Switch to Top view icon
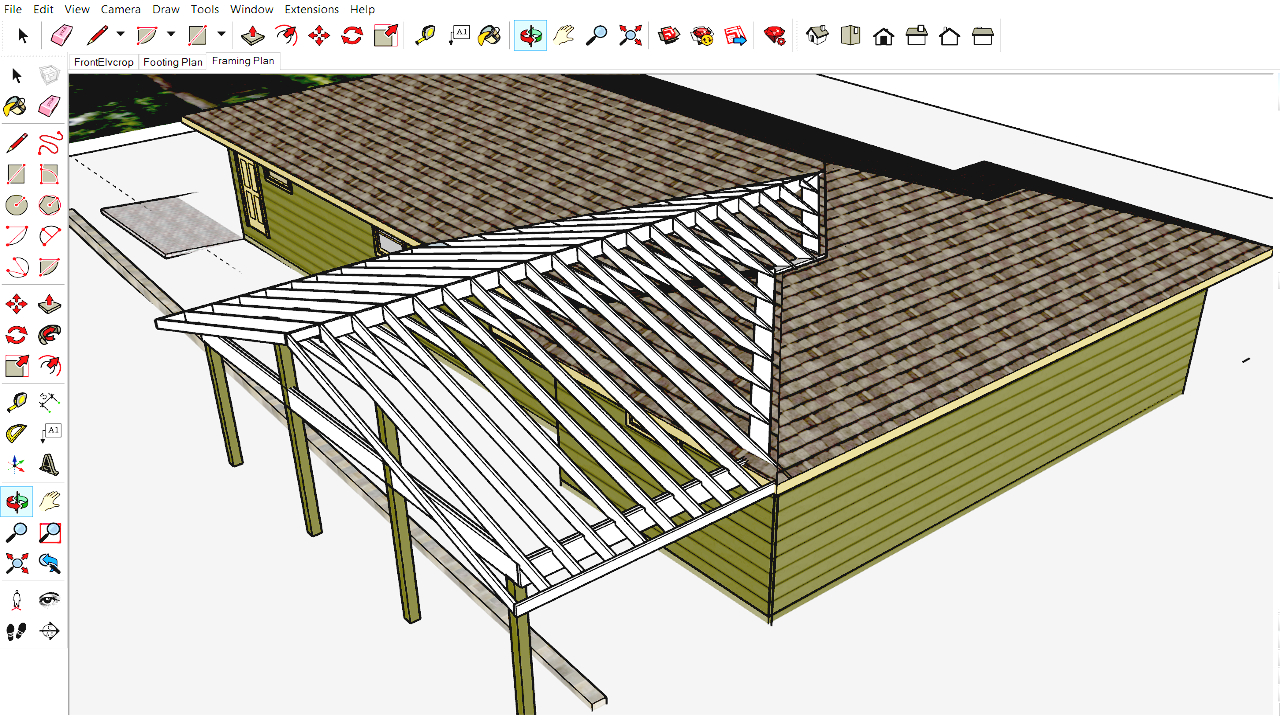The height and width of the screenshot is (720, 1280). pos(851,36)
